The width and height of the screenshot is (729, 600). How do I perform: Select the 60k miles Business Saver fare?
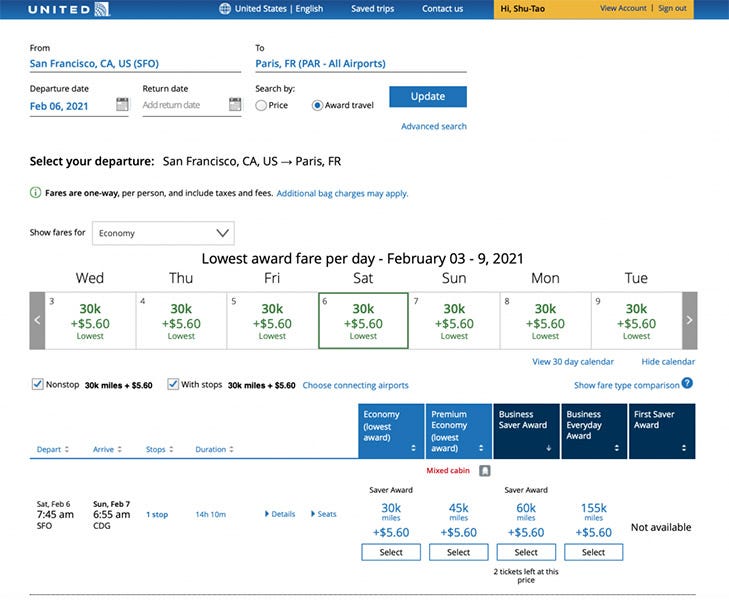[526, 552]
